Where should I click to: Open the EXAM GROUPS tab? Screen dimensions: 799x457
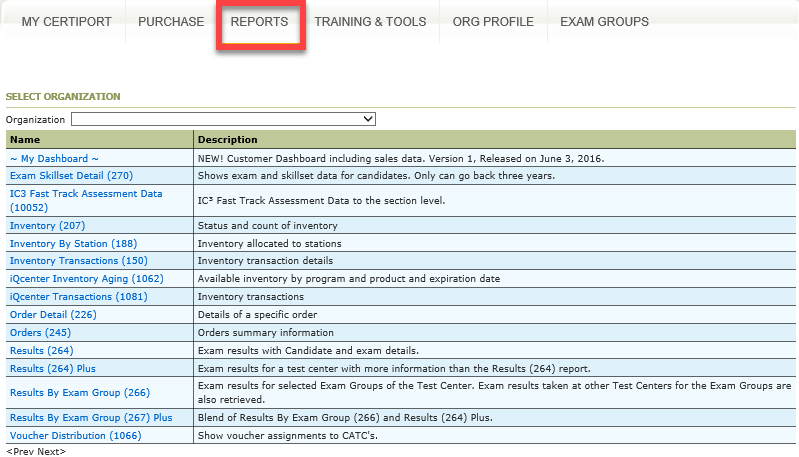tap(604, 22)
